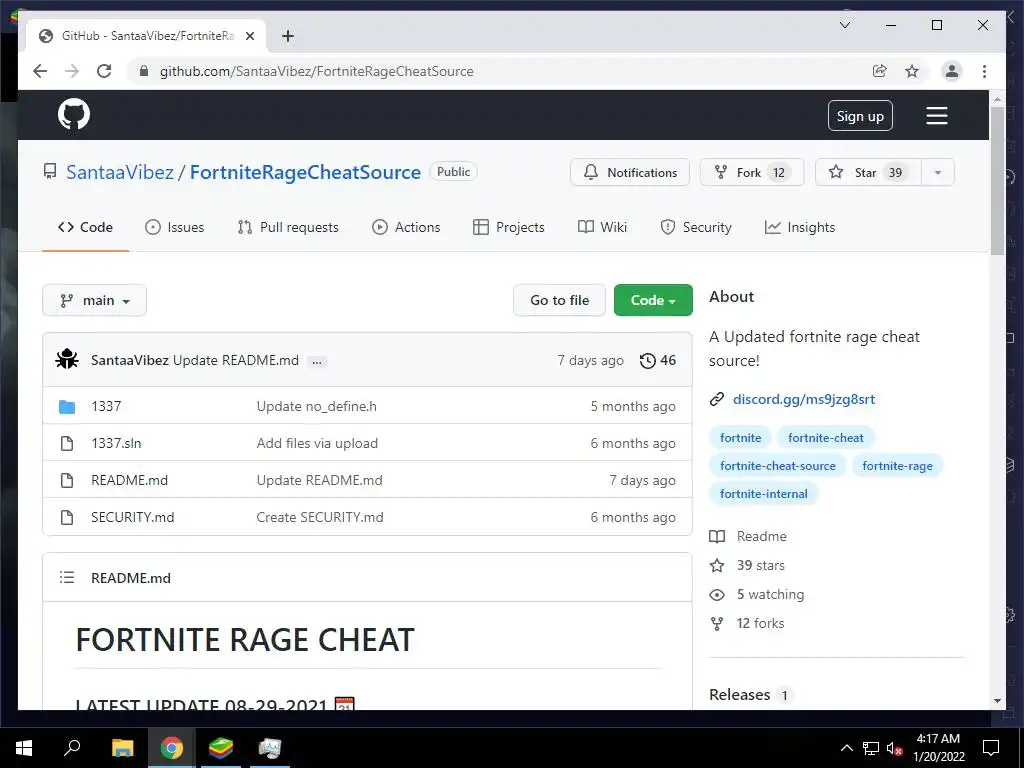This screenshot has width=1024, height=768.
Task: Select the fortnite-rage topic tag
Action: coord(897,466)
